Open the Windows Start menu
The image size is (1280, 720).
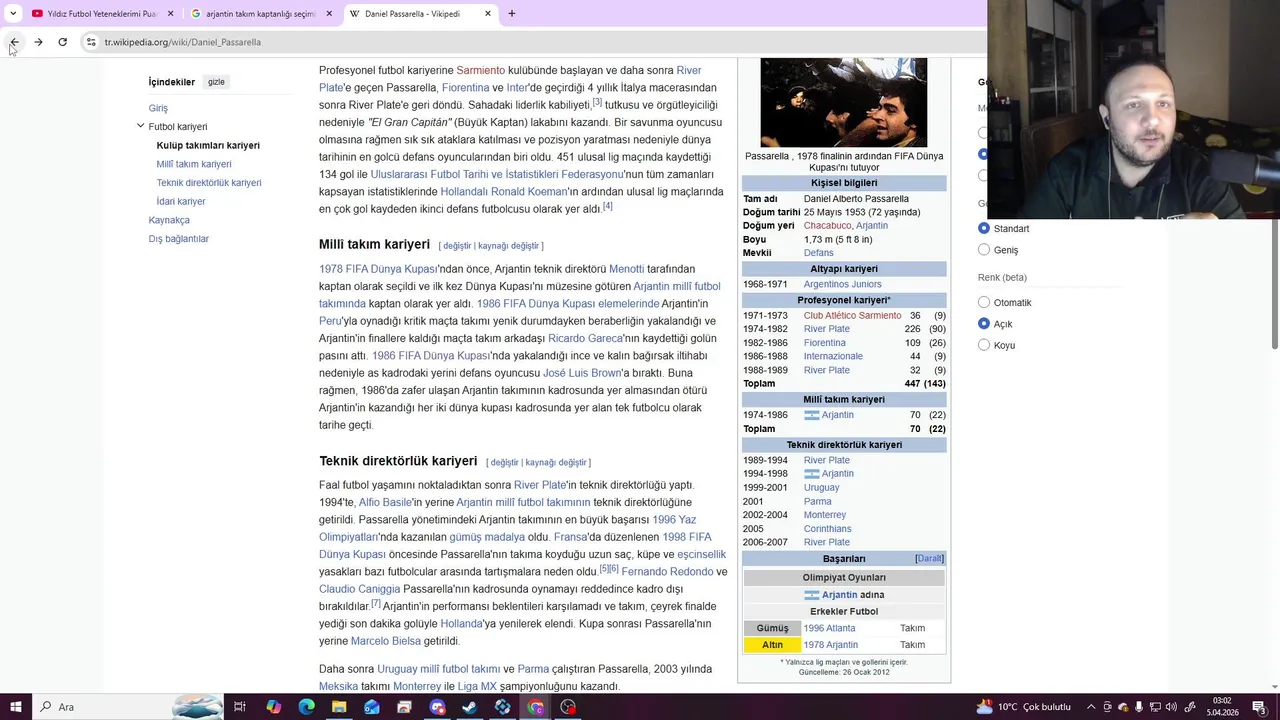[14, 707]
